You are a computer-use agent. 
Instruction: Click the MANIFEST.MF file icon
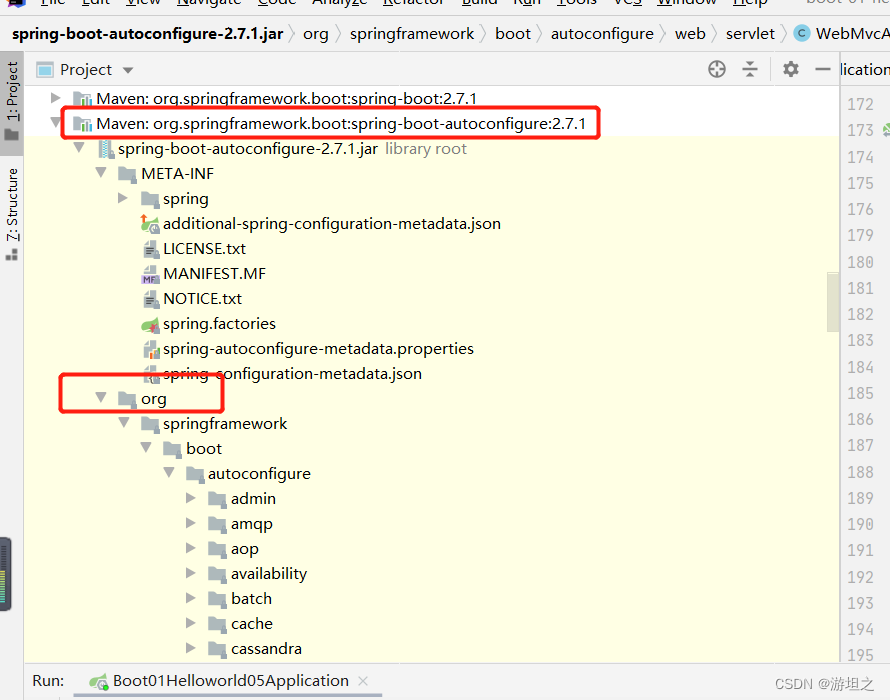click(x=150, y=273)
